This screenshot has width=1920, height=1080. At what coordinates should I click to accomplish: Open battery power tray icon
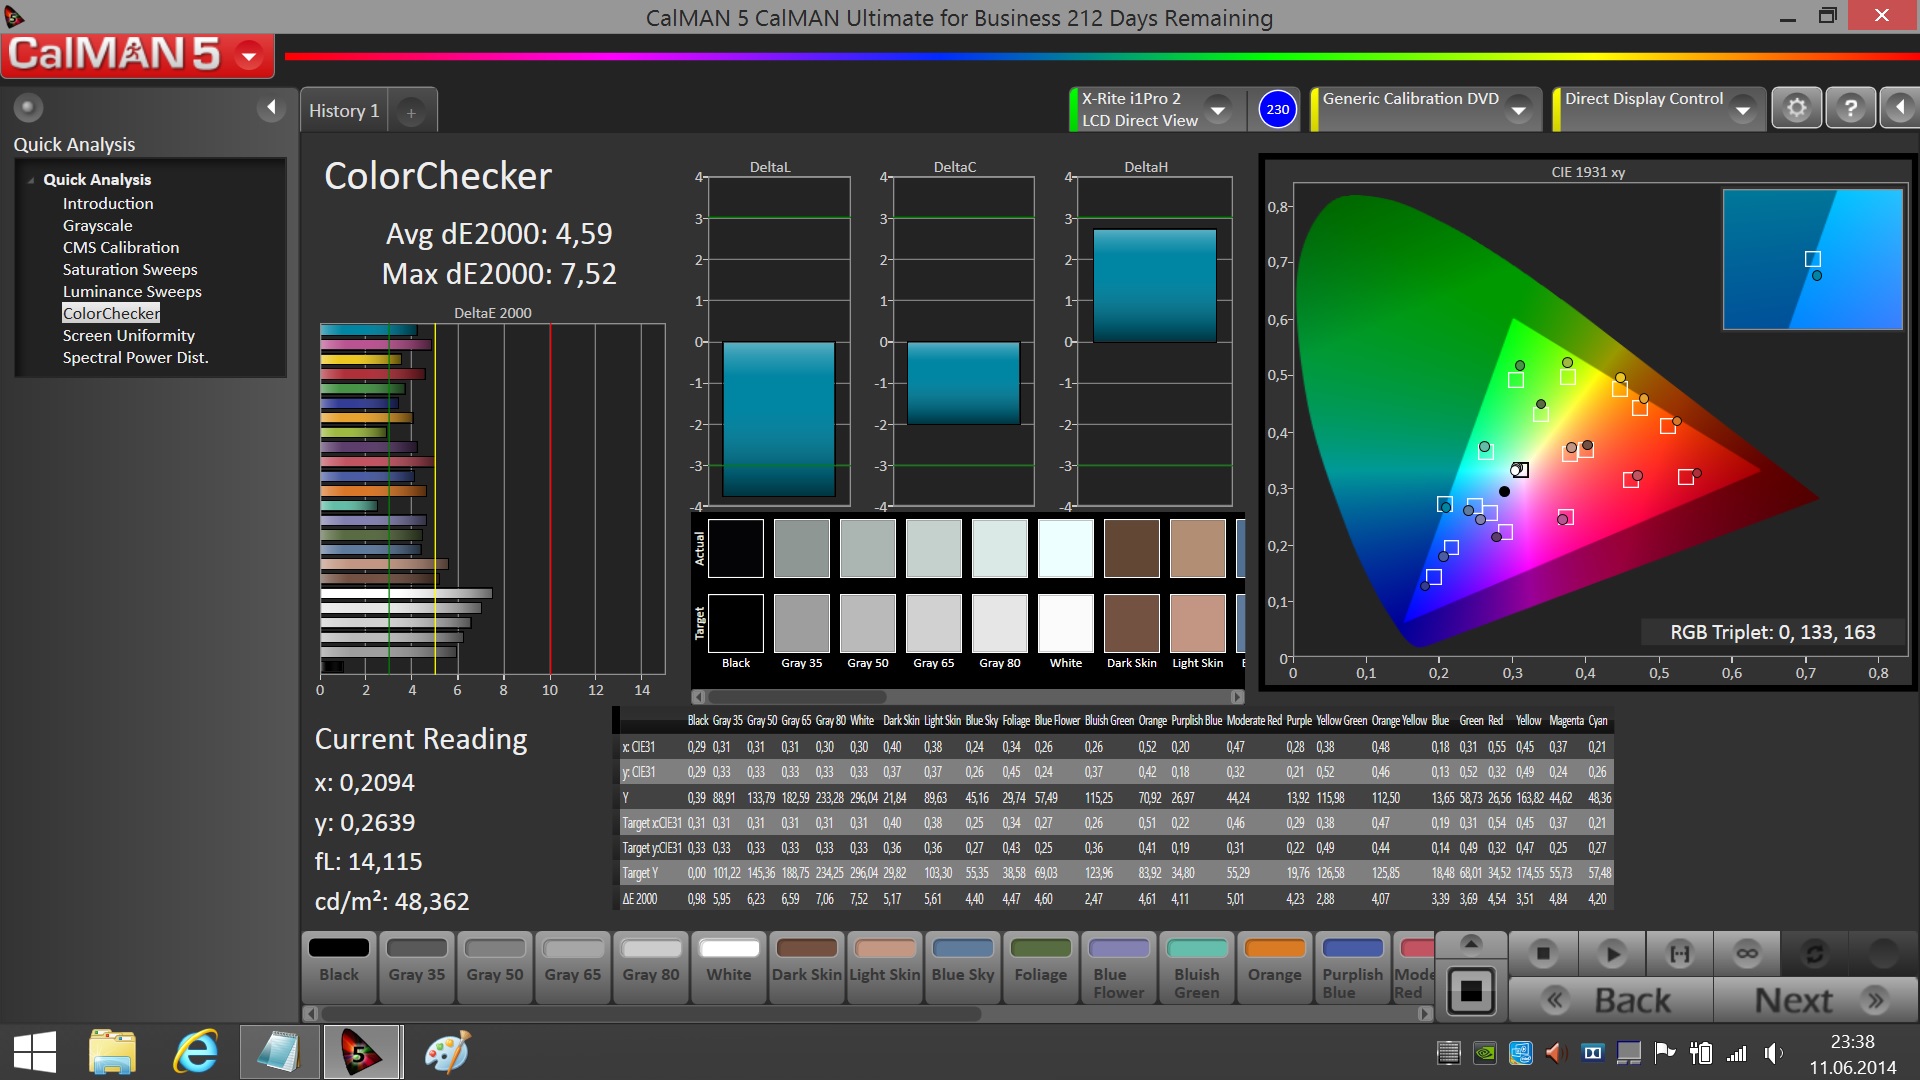pyautogui.click(x=1701, y=1053)
